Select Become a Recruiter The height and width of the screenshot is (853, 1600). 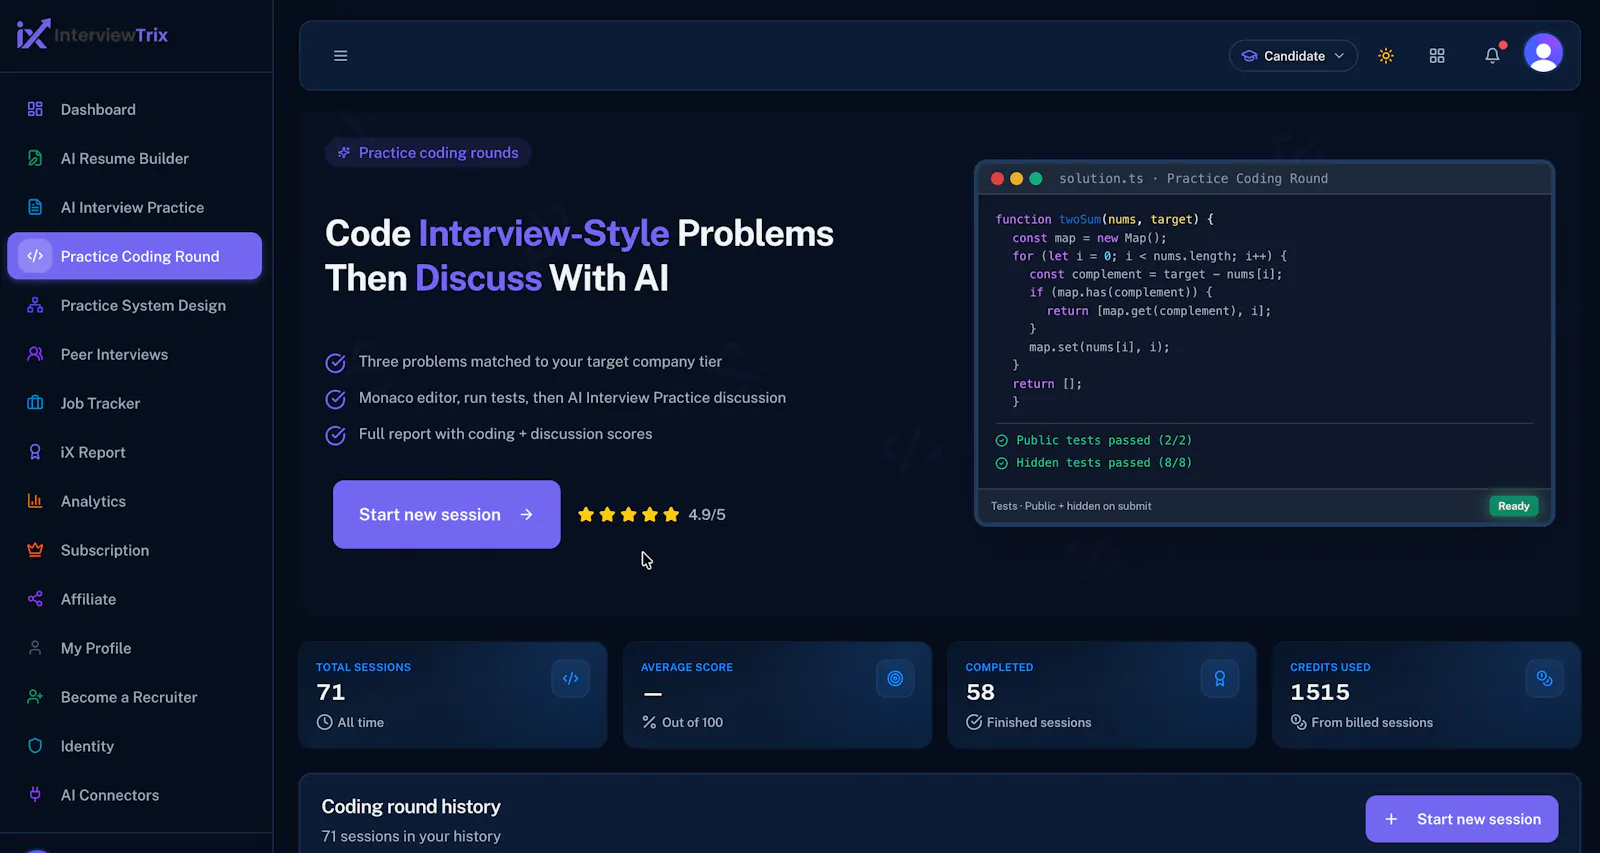tap(134, 697)
